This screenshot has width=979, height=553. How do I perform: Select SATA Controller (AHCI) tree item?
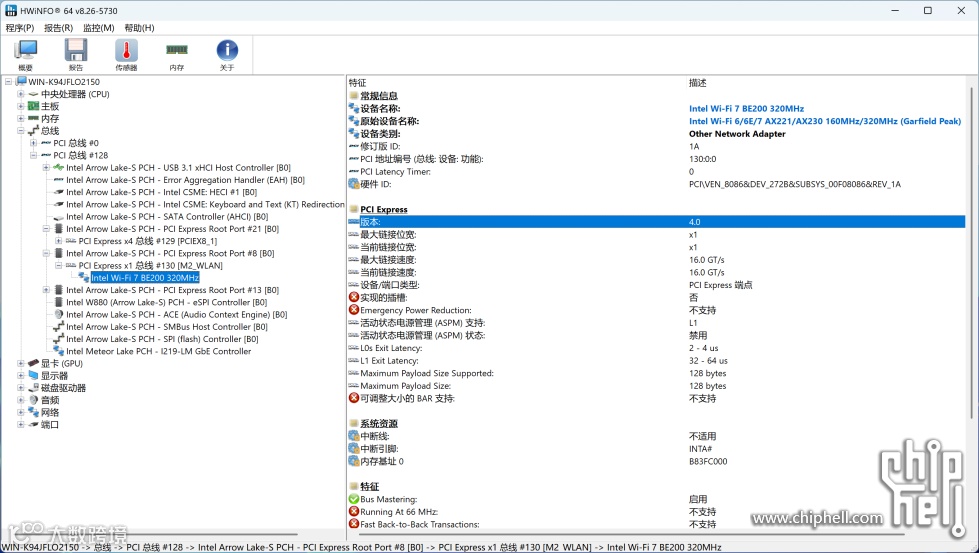pos(167,217)
